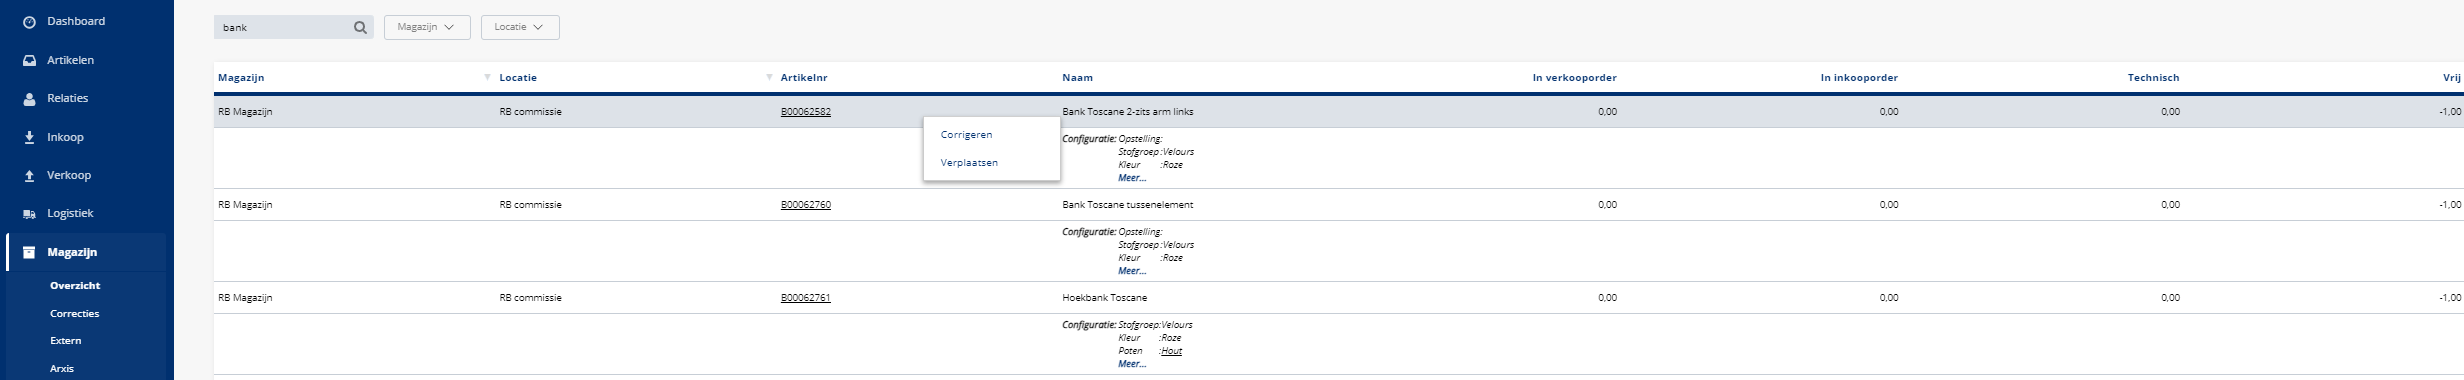Open the Artikelen inbox icon
The width and height of the screenshot is (2464, 380).
coord(29,60)
